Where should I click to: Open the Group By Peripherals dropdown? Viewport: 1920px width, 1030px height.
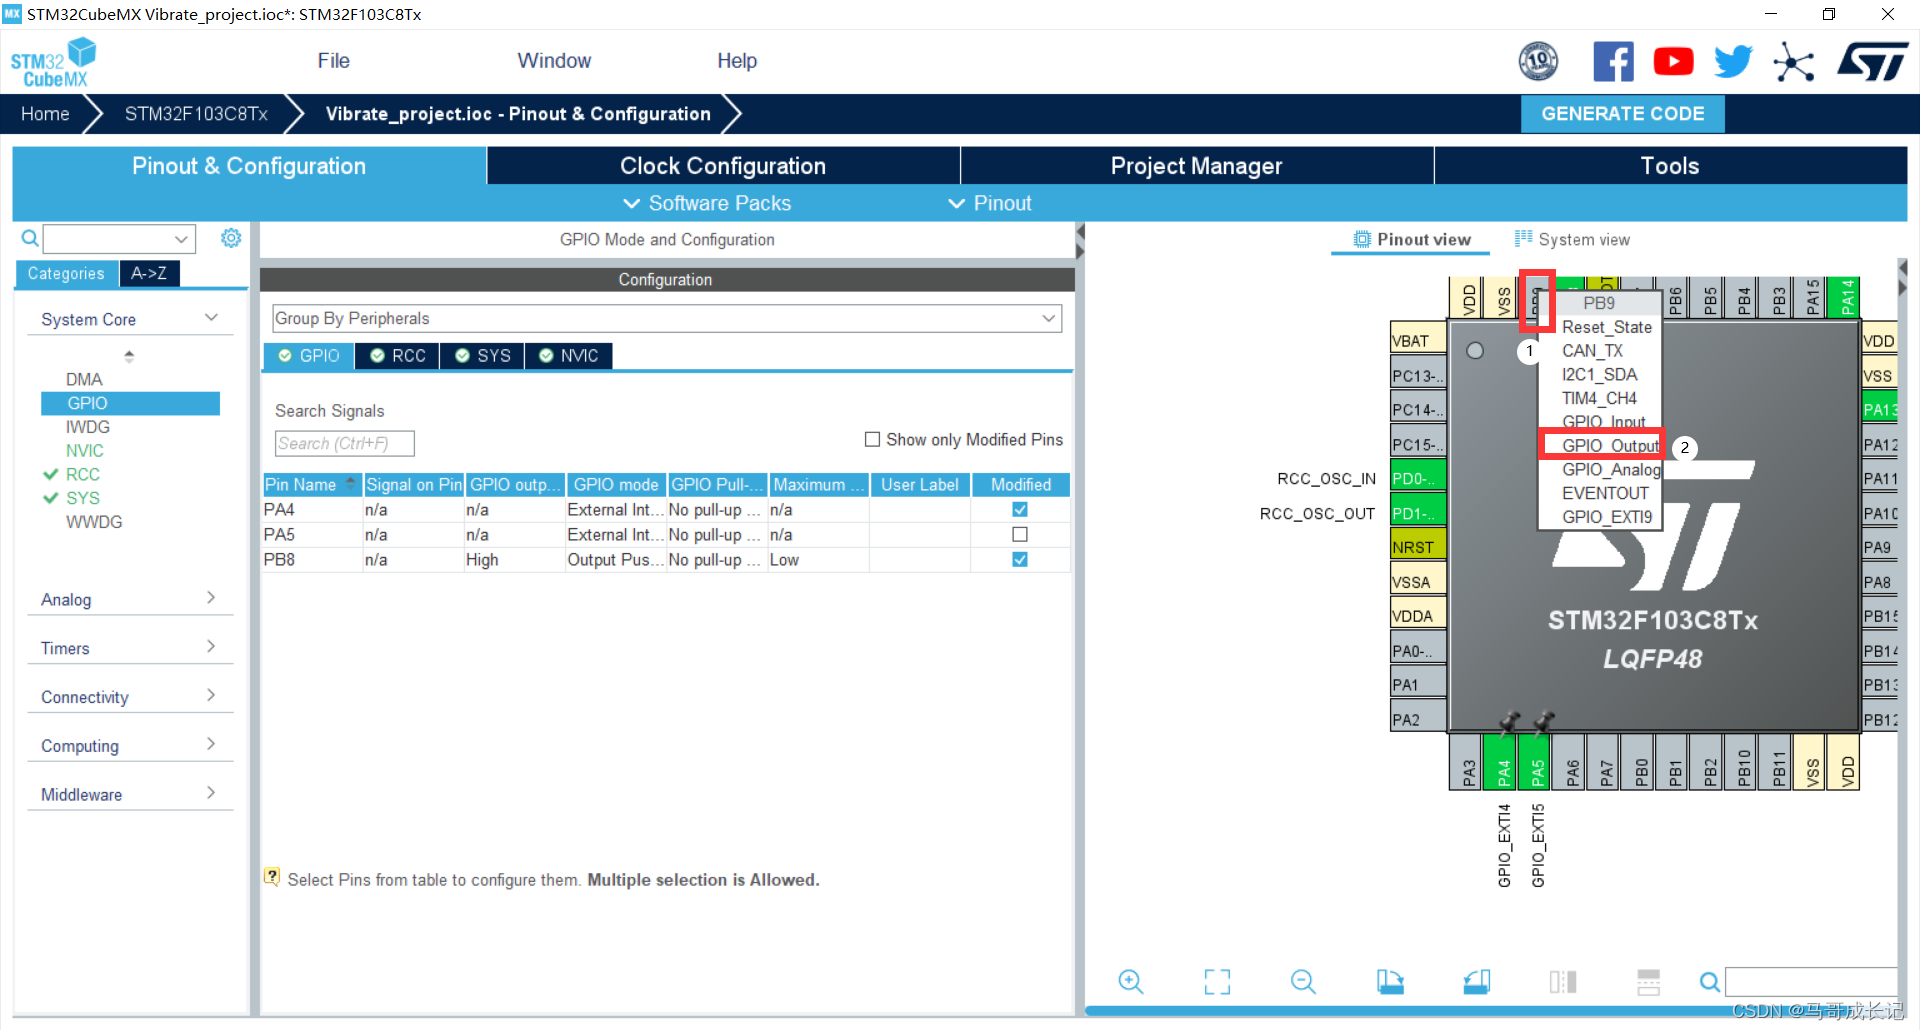667,318
